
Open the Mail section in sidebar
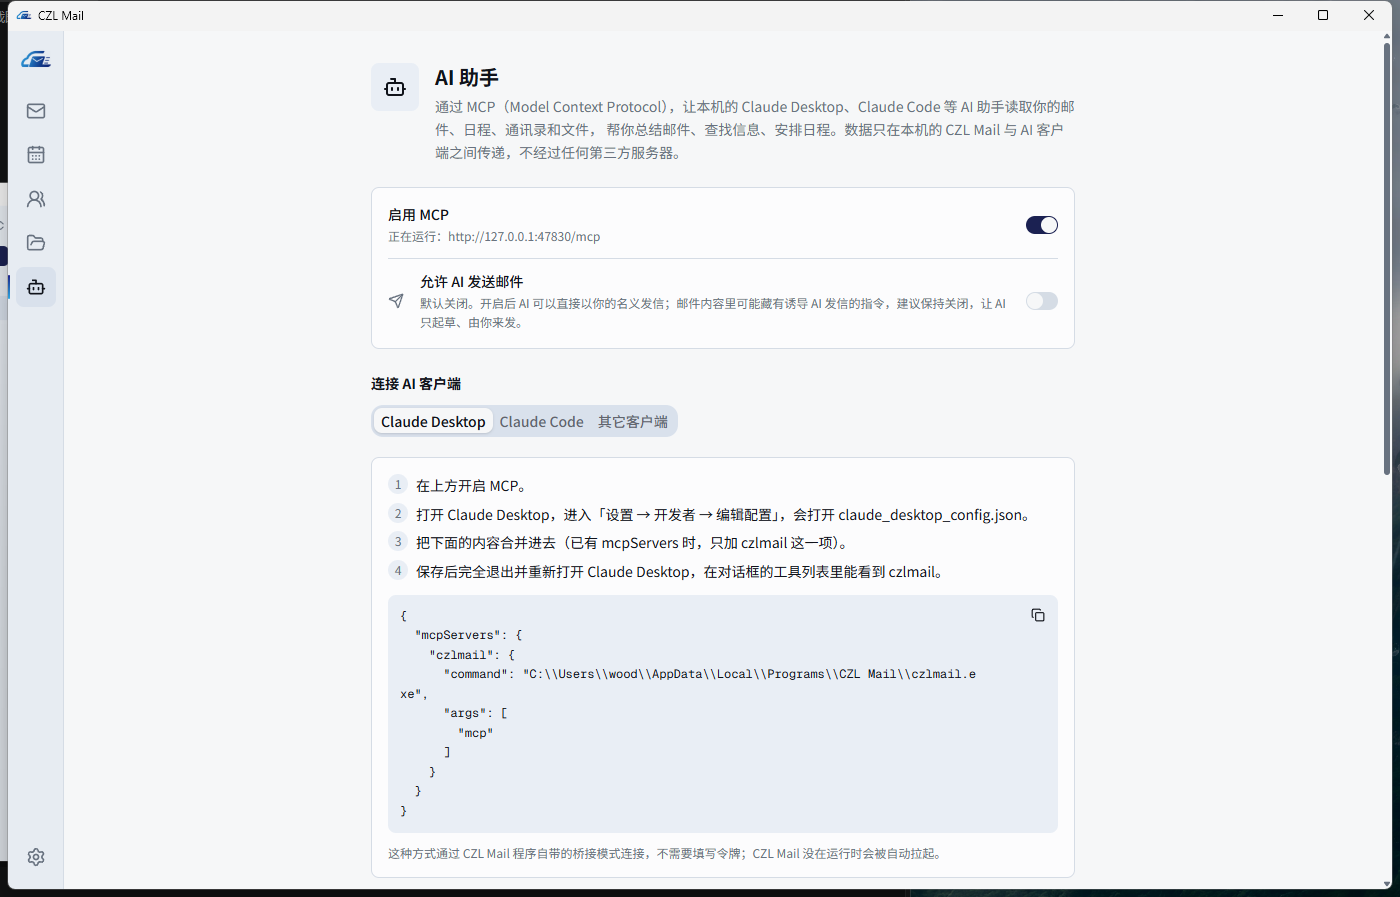(x=36, y=111)
